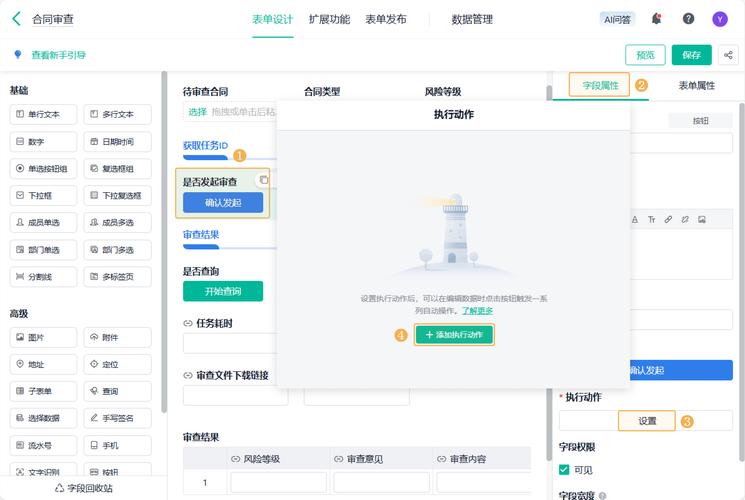Viewport: 745px width, 500px height.
Task: Switch to the 表单发布 tab
Action: point(386,19)
